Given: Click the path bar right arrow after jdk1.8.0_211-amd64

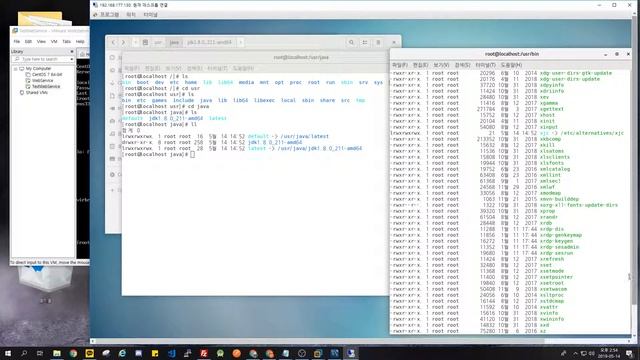Looking at the screenshot, I should click(x=240, y=42).
